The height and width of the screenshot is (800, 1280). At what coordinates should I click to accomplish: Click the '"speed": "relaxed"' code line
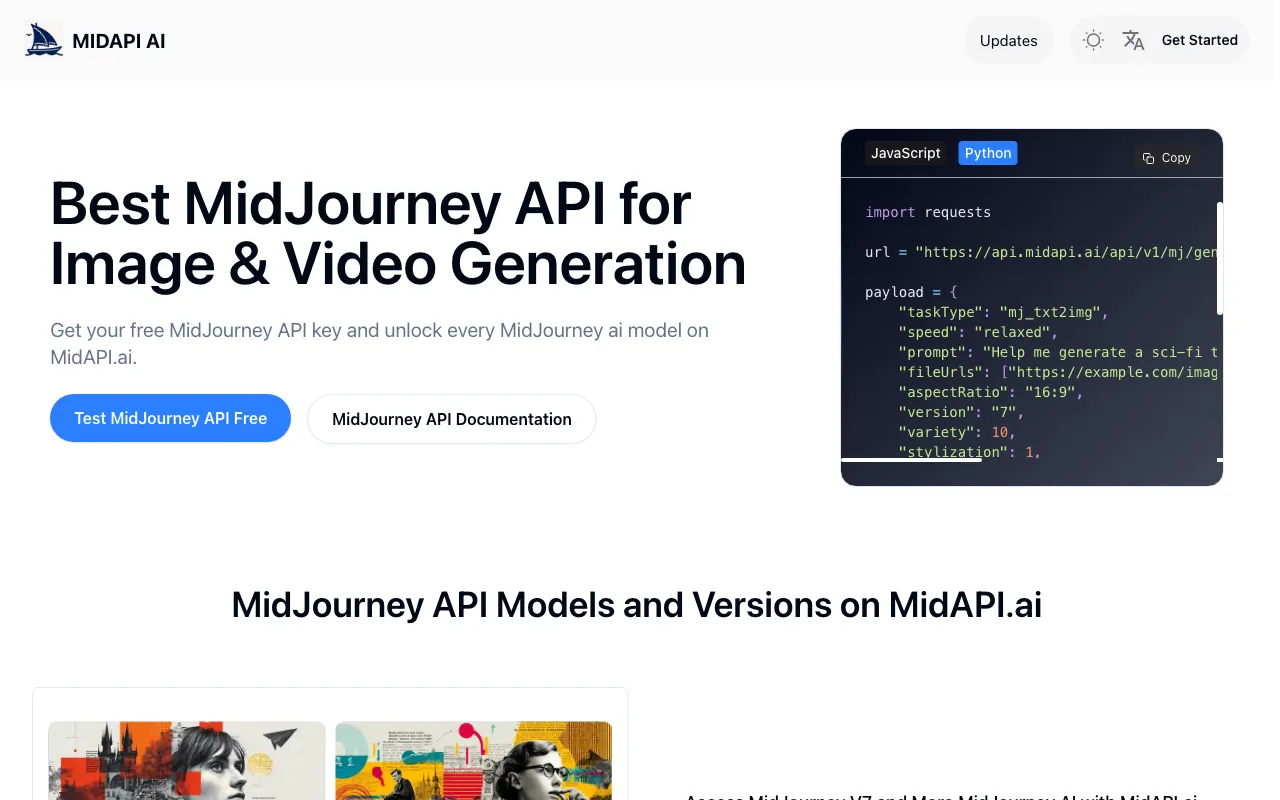point(978,332)
